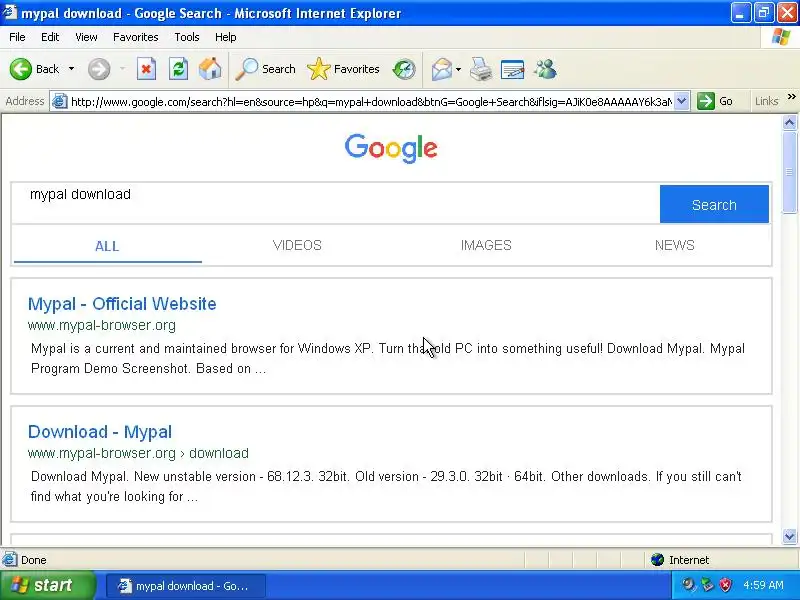Click the page icon in address bar

pyautogui.click(x=60, y=102)
